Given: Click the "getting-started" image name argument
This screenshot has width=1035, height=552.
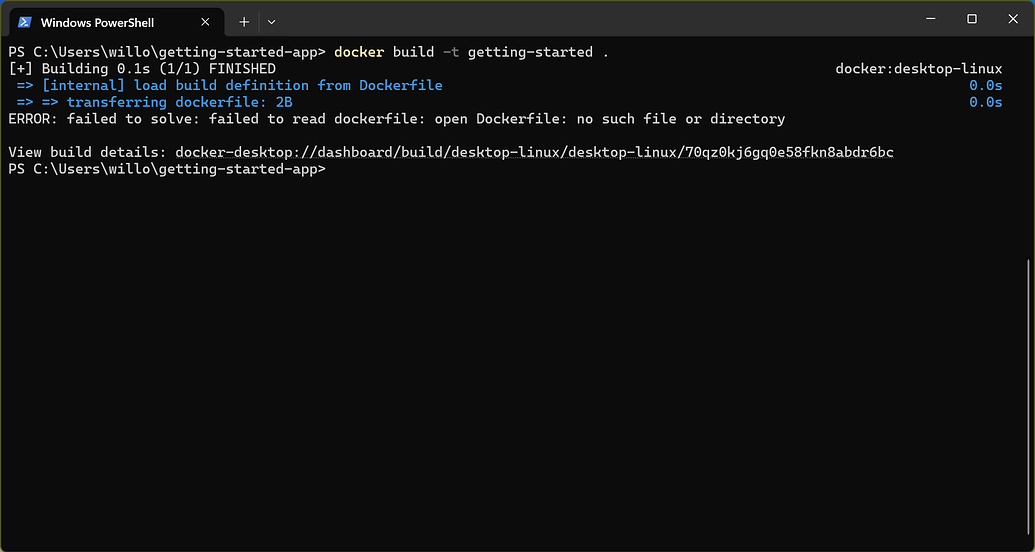Looking at the screenshot, I should click(x=530, y=52).
